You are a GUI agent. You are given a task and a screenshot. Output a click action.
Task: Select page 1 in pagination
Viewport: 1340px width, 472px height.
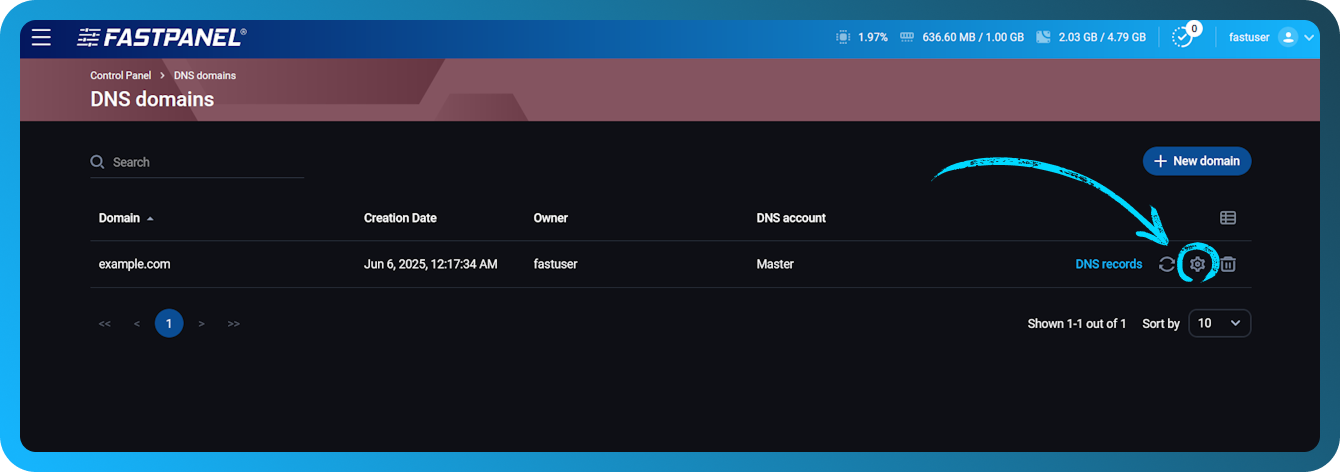tap(169, 323)
